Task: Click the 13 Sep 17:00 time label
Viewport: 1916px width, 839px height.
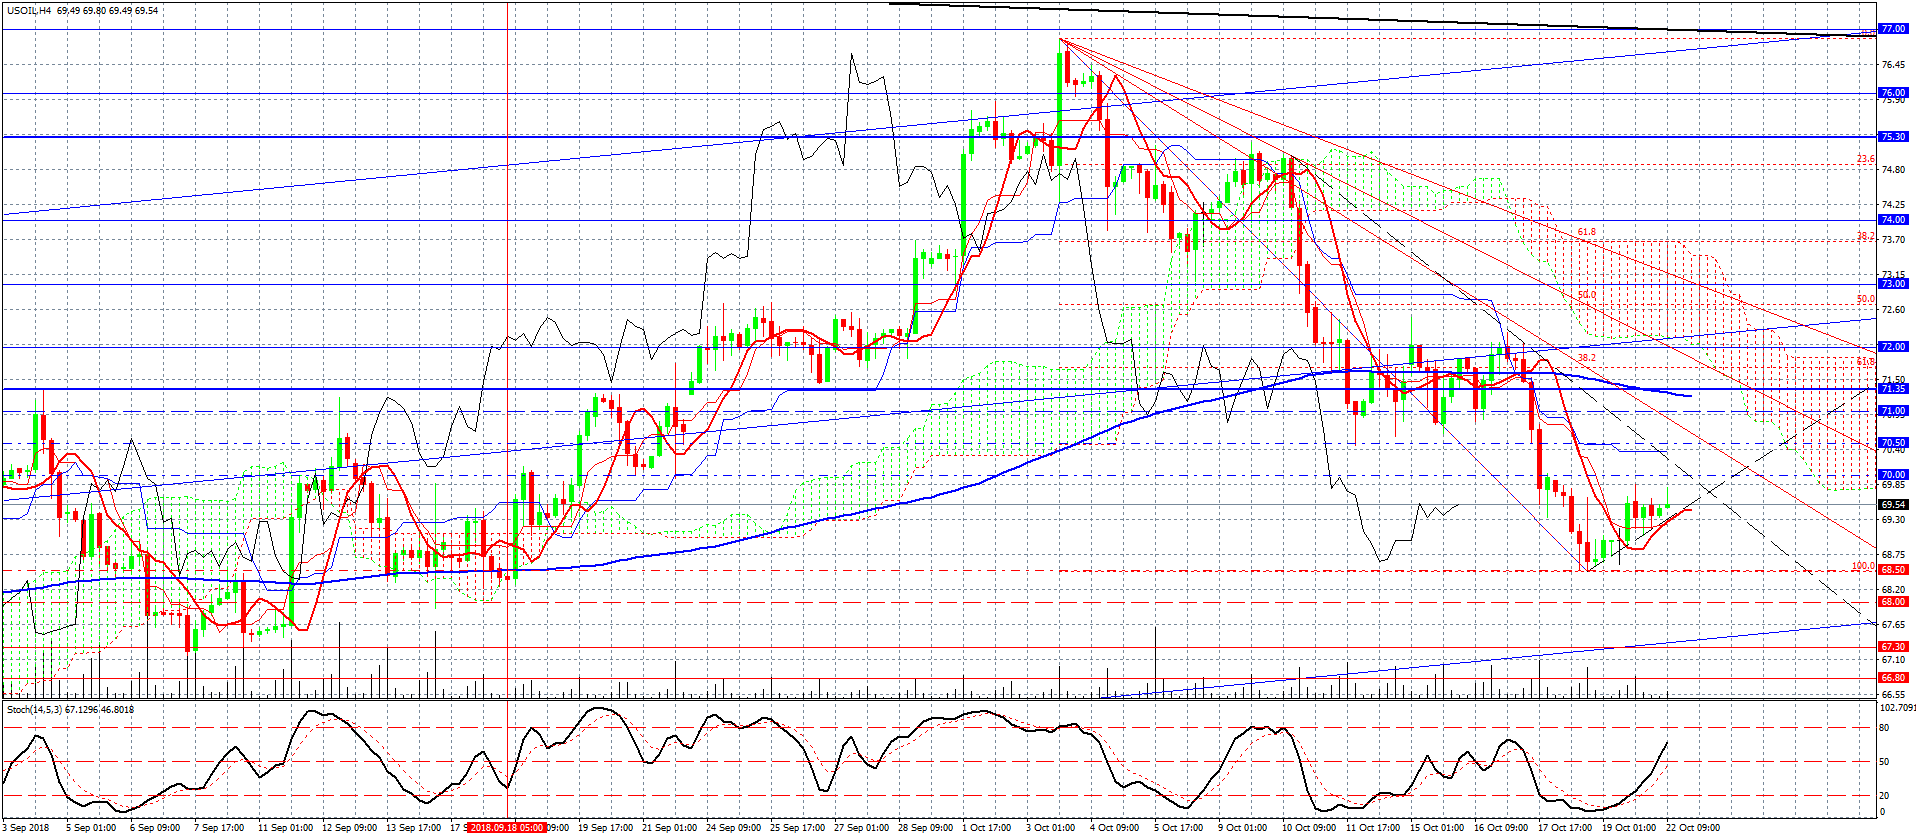Action: (x=413, y=828)
